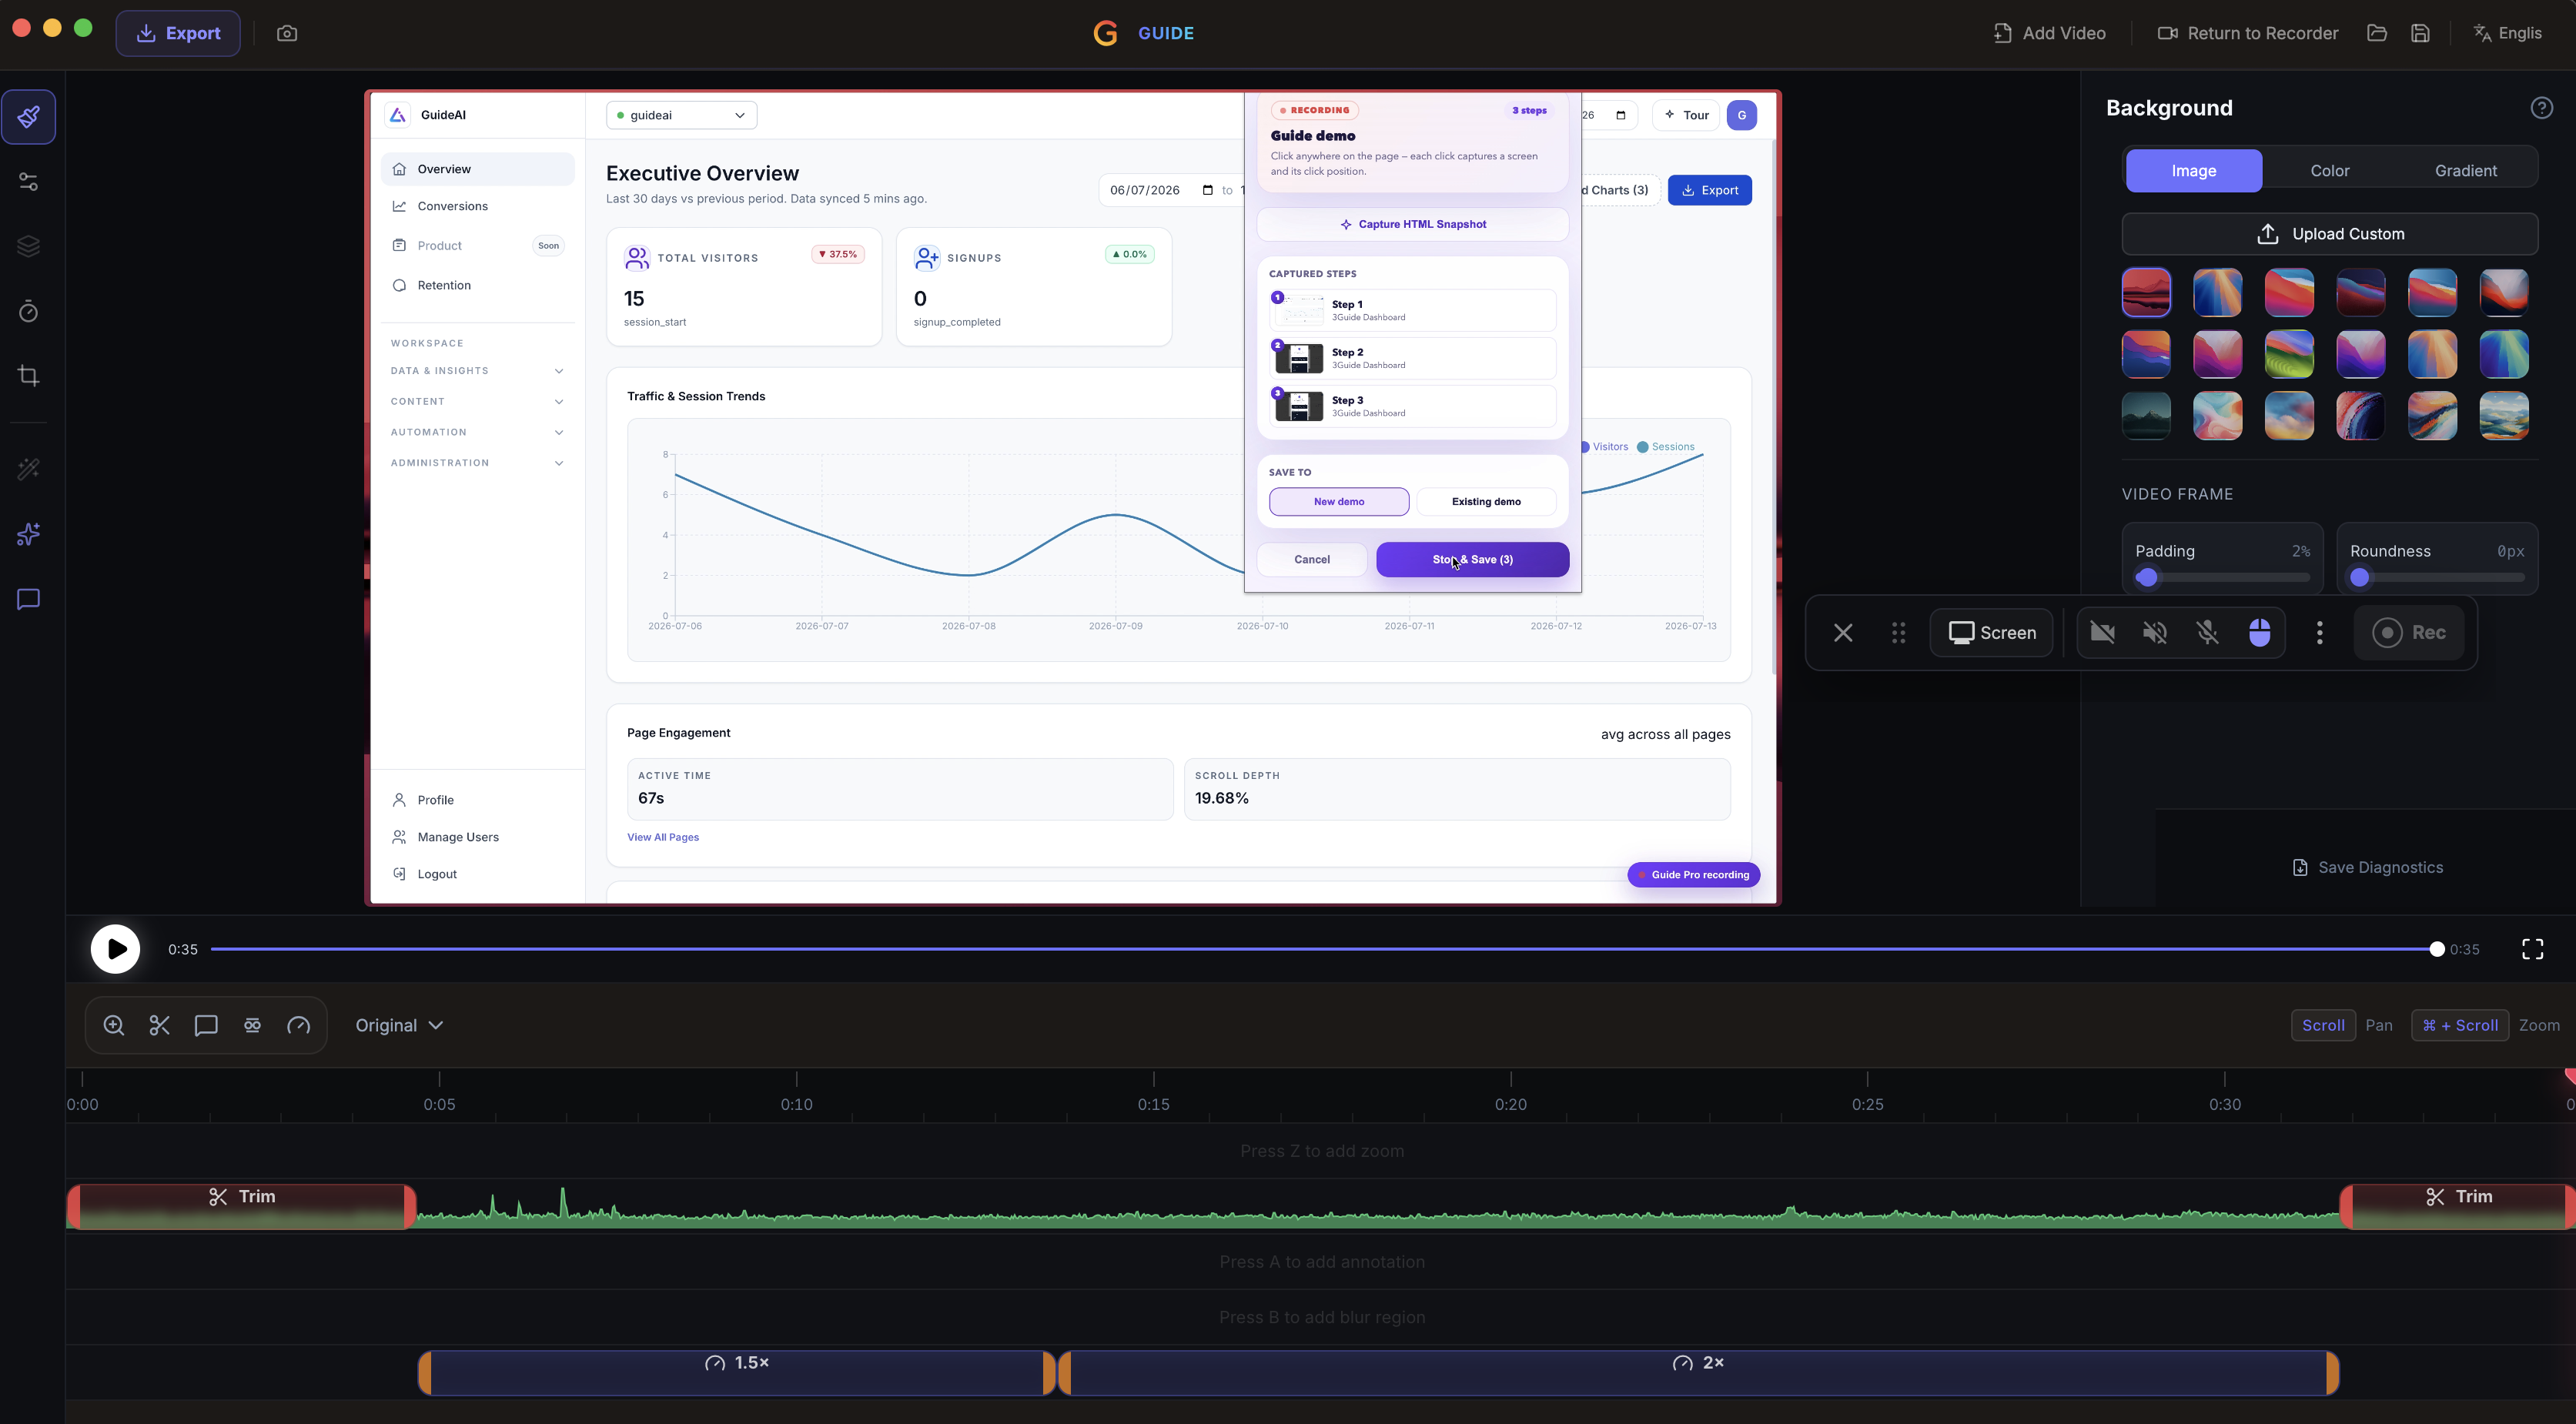
Task: Add an annotation with the speech bubble tool
Action: point(206,1025)
